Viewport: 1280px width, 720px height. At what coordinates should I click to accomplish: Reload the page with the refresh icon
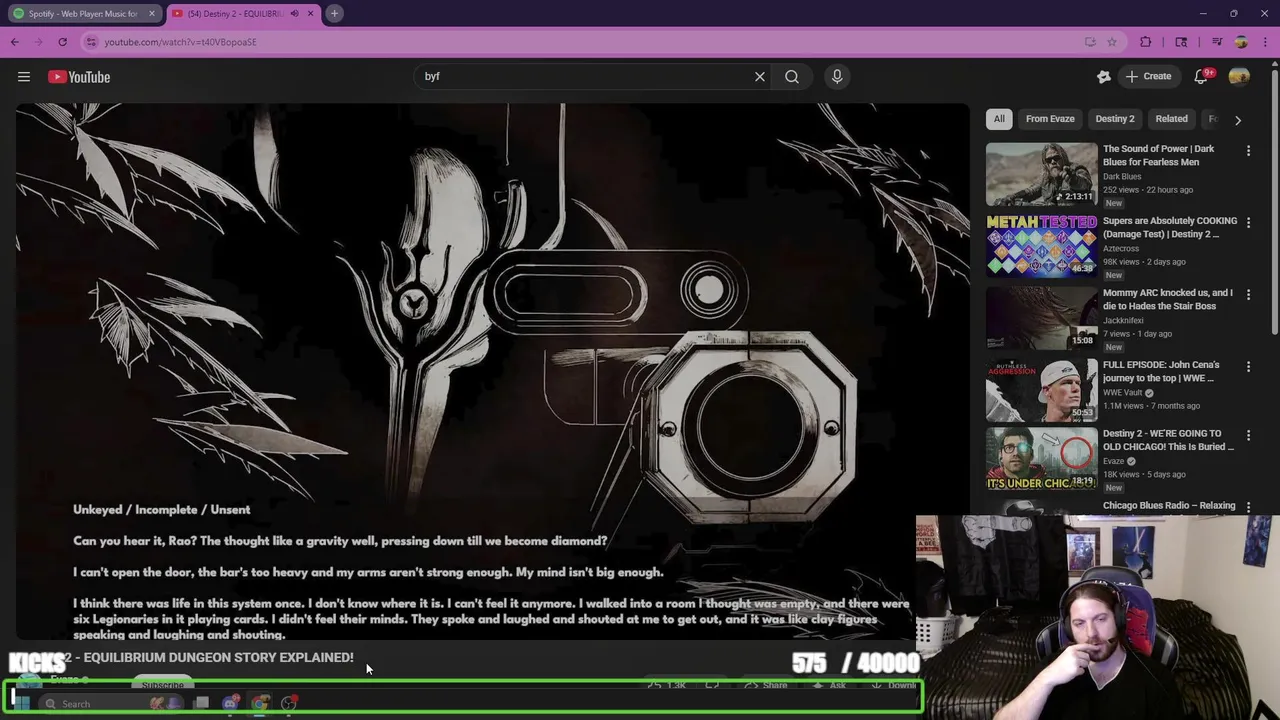click(62, 42)
